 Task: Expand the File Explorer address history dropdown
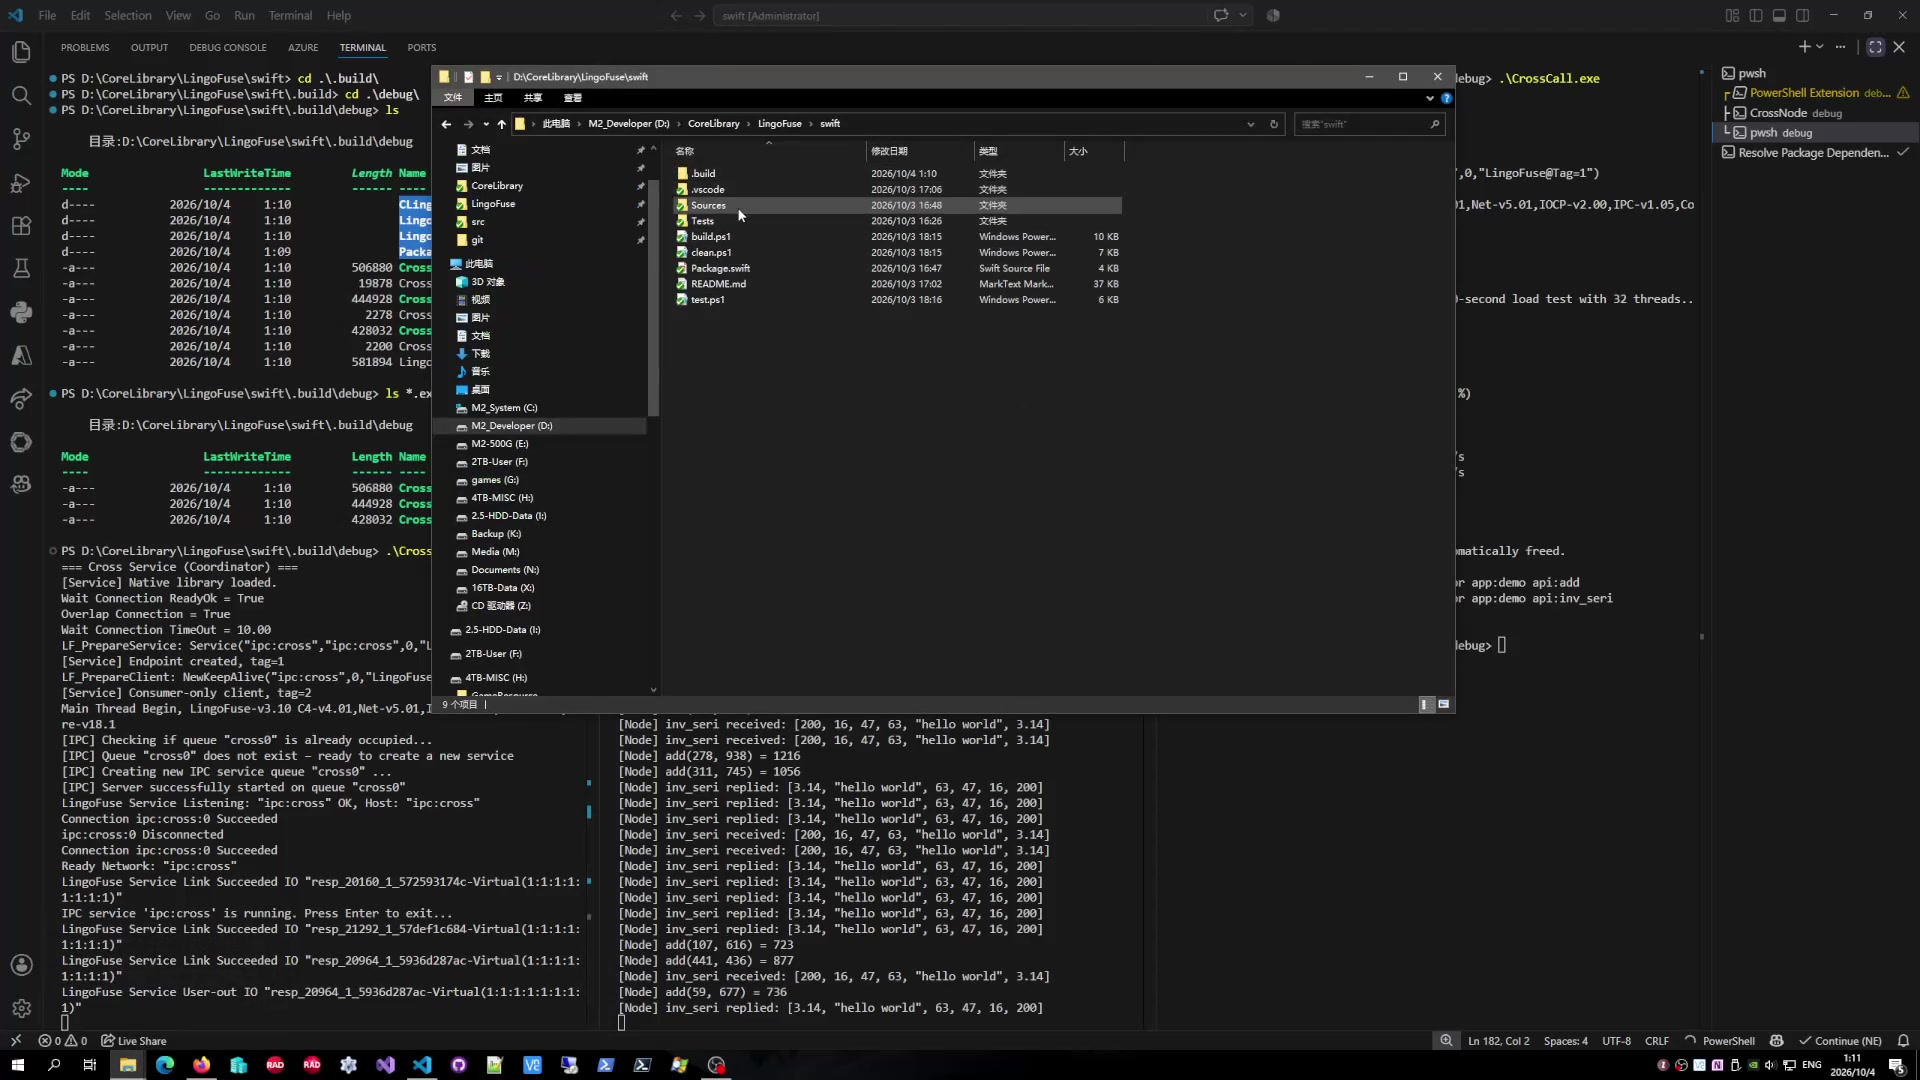1250,124
